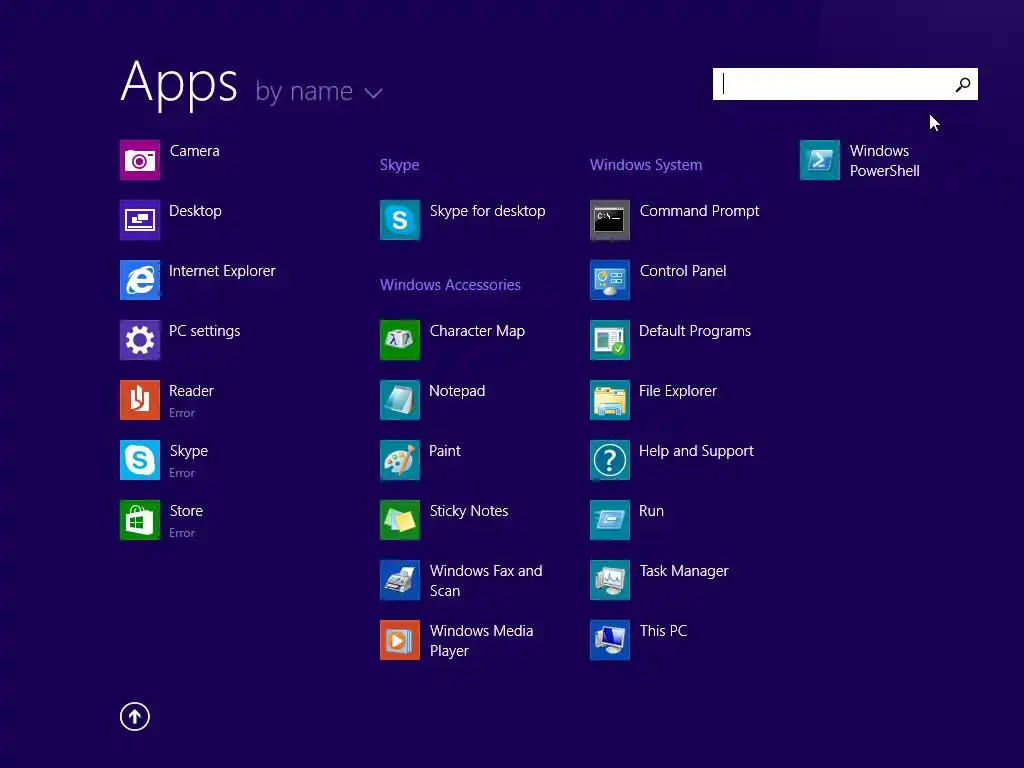Click the 'File Explorer' label

tap(678, 391)
